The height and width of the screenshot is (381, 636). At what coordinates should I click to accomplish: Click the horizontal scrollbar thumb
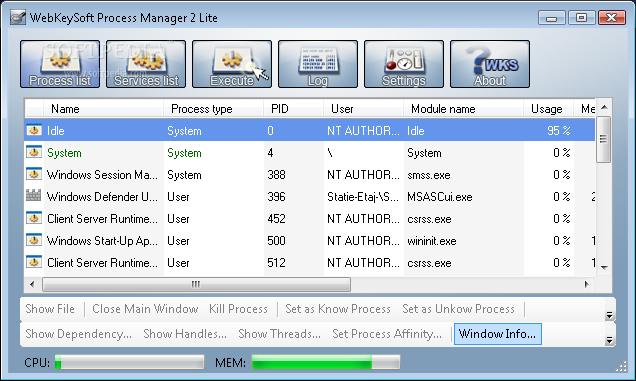[x=196, y=284]
